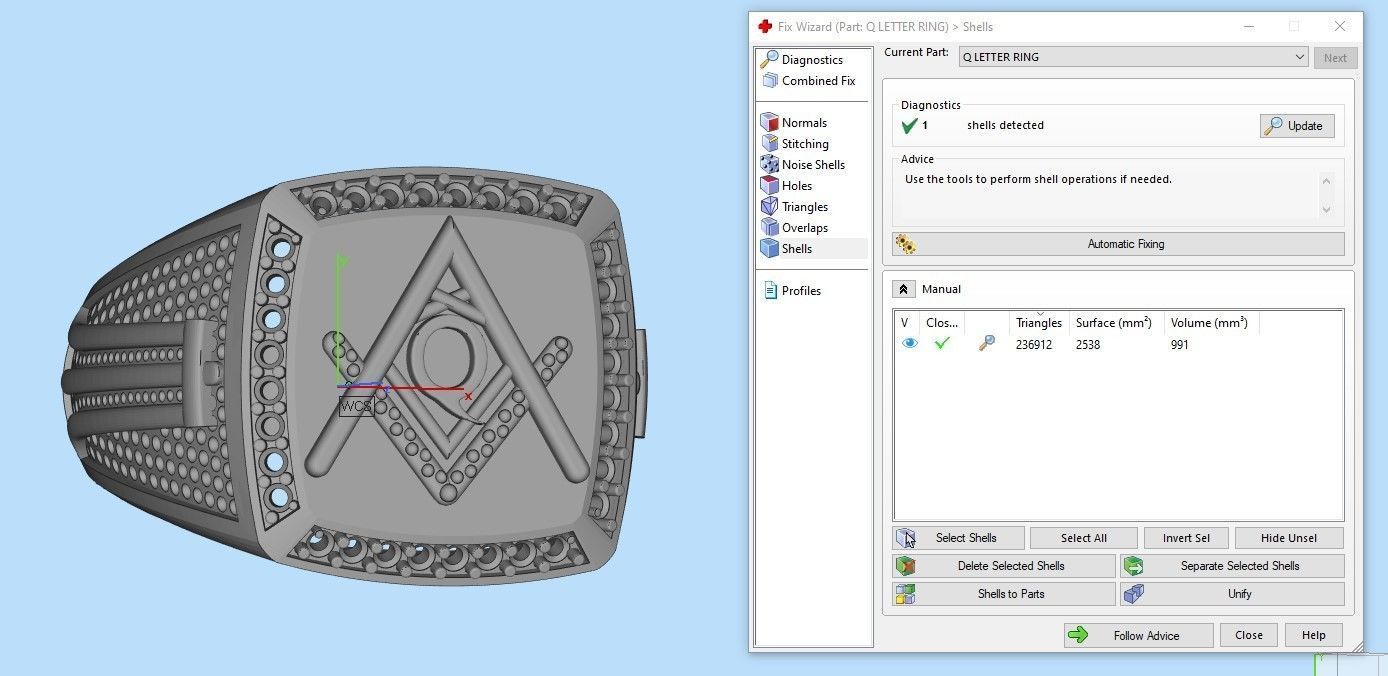The height and width of the screenshot is (676, 1388).
Task: Click the flower icon on Automatic Fixing
Action: click(x=906, y=244)
